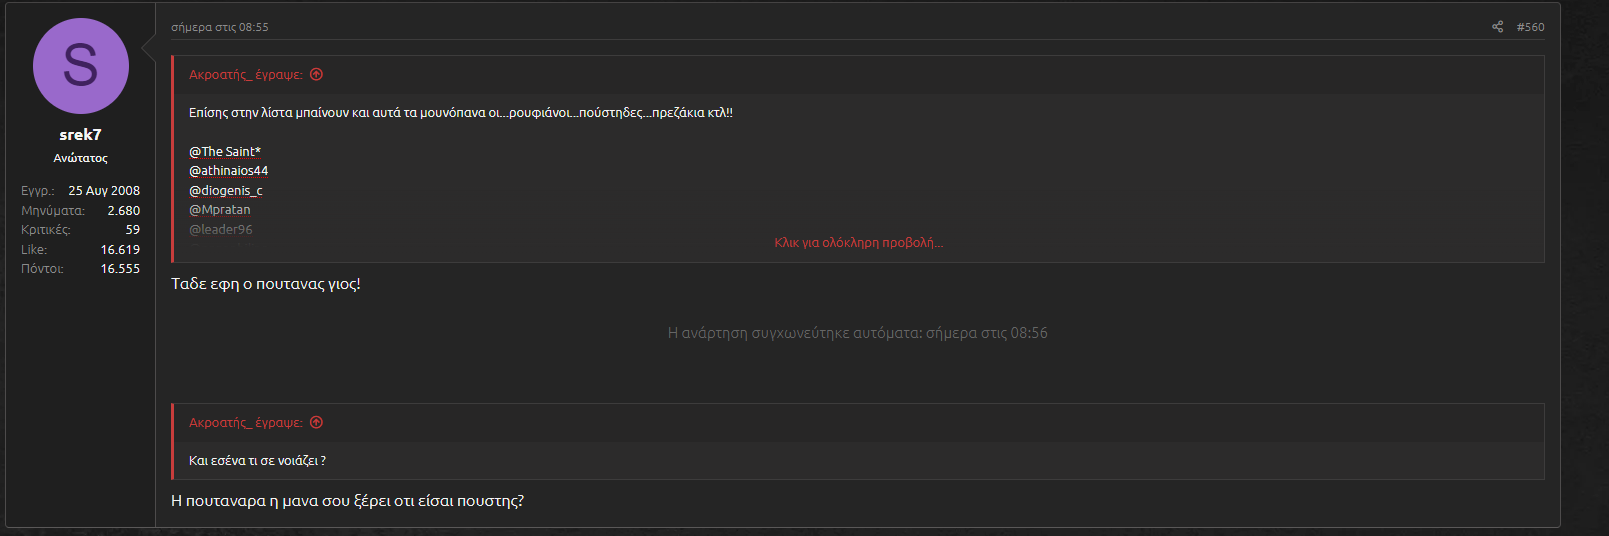The width and height of the screenshot is (1609, 536).
Task: Click the up-arrow icon in the second quote header
Action: click(x=316, y=422)
